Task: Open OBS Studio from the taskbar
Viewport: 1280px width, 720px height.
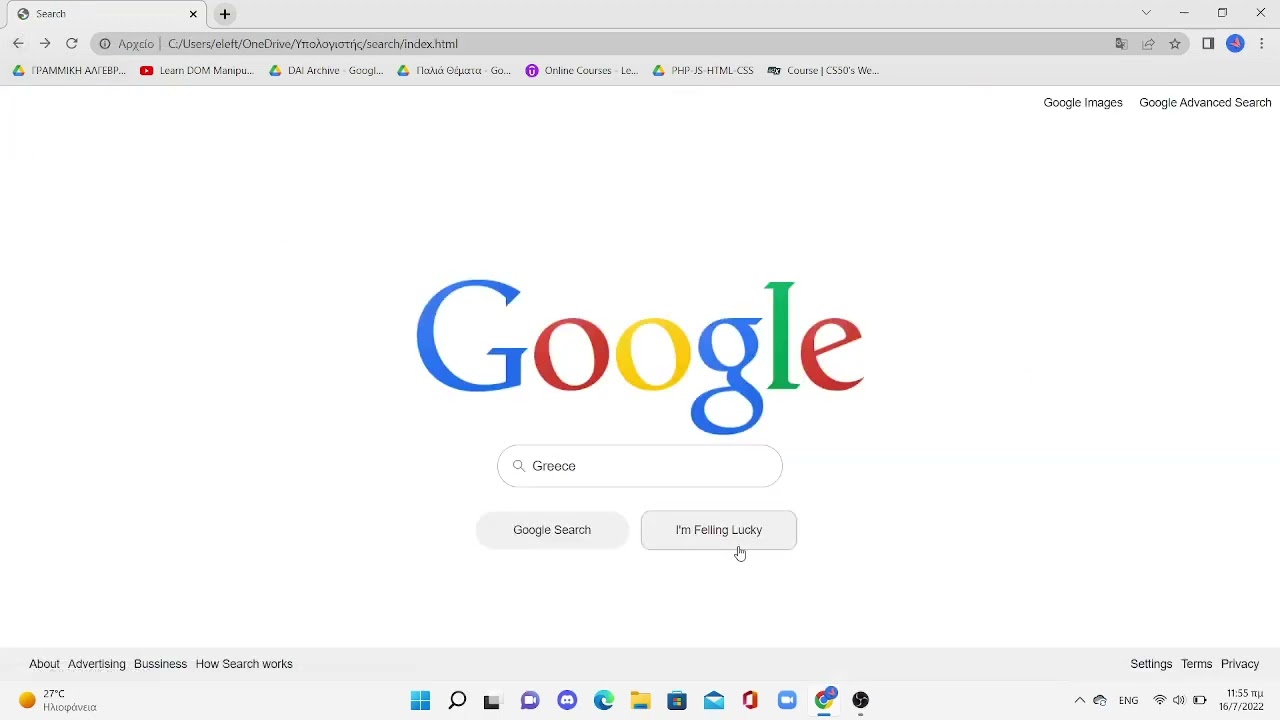Action: click(860, 700)
